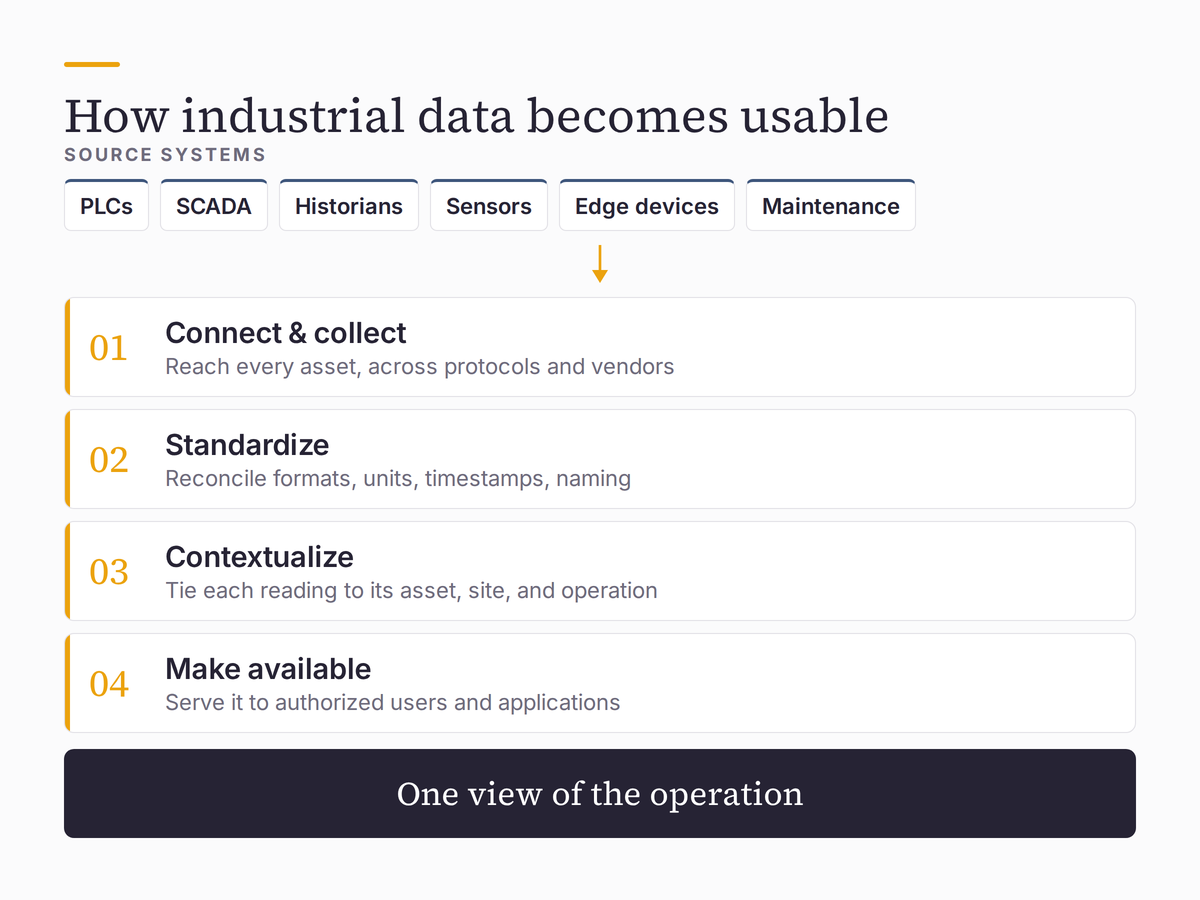Select the Sensors chip
Image resolution: width=1200 pixels, height=900 pixels.
pos(489,205)
